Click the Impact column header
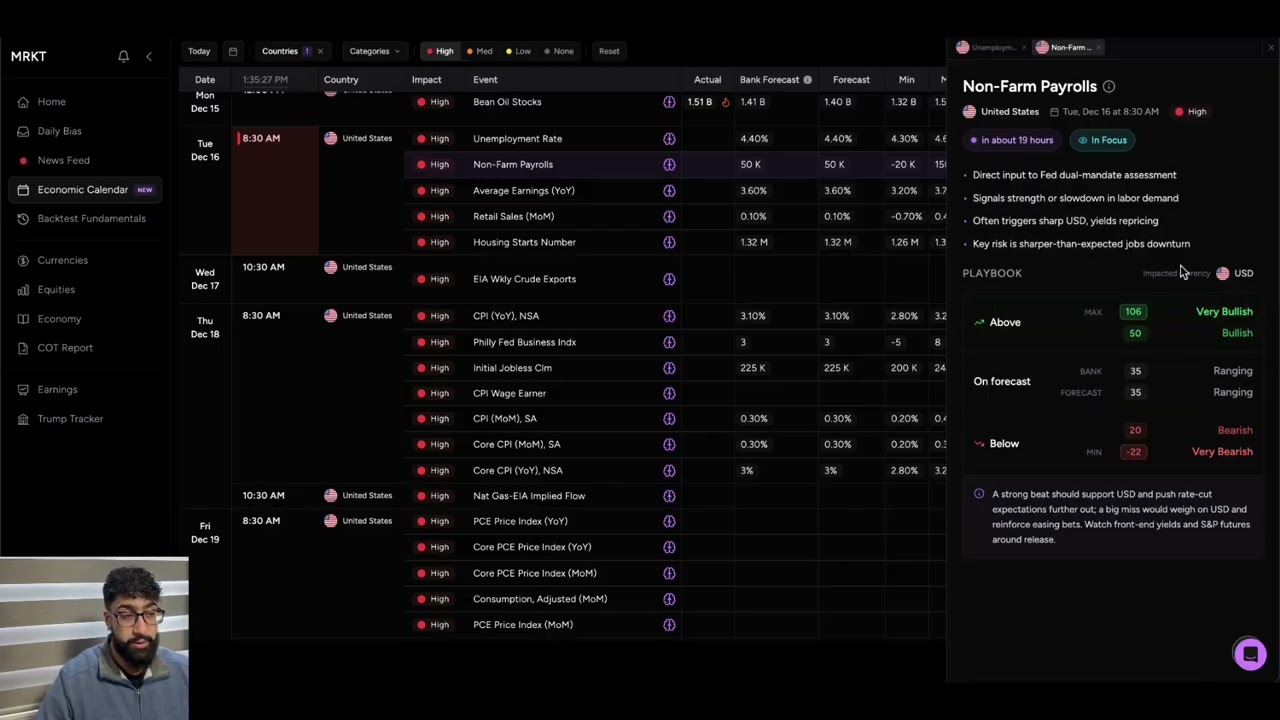 [426, 80]
